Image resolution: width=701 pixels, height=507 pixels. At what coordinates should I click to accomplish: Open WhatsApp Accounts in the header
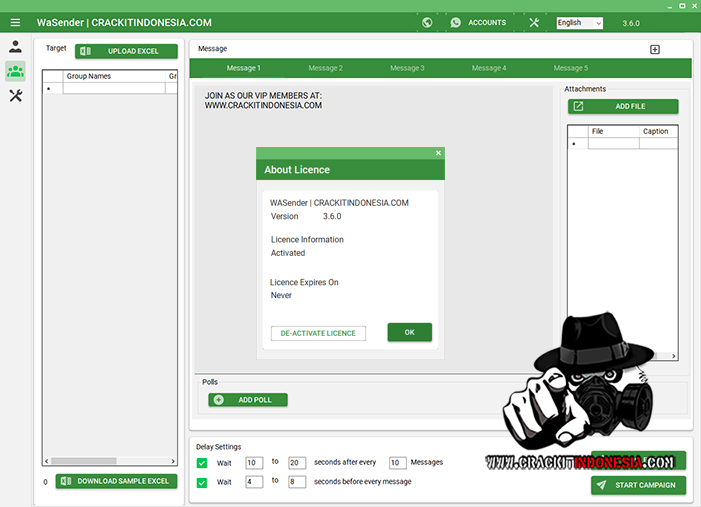click(x=478, y=23)
